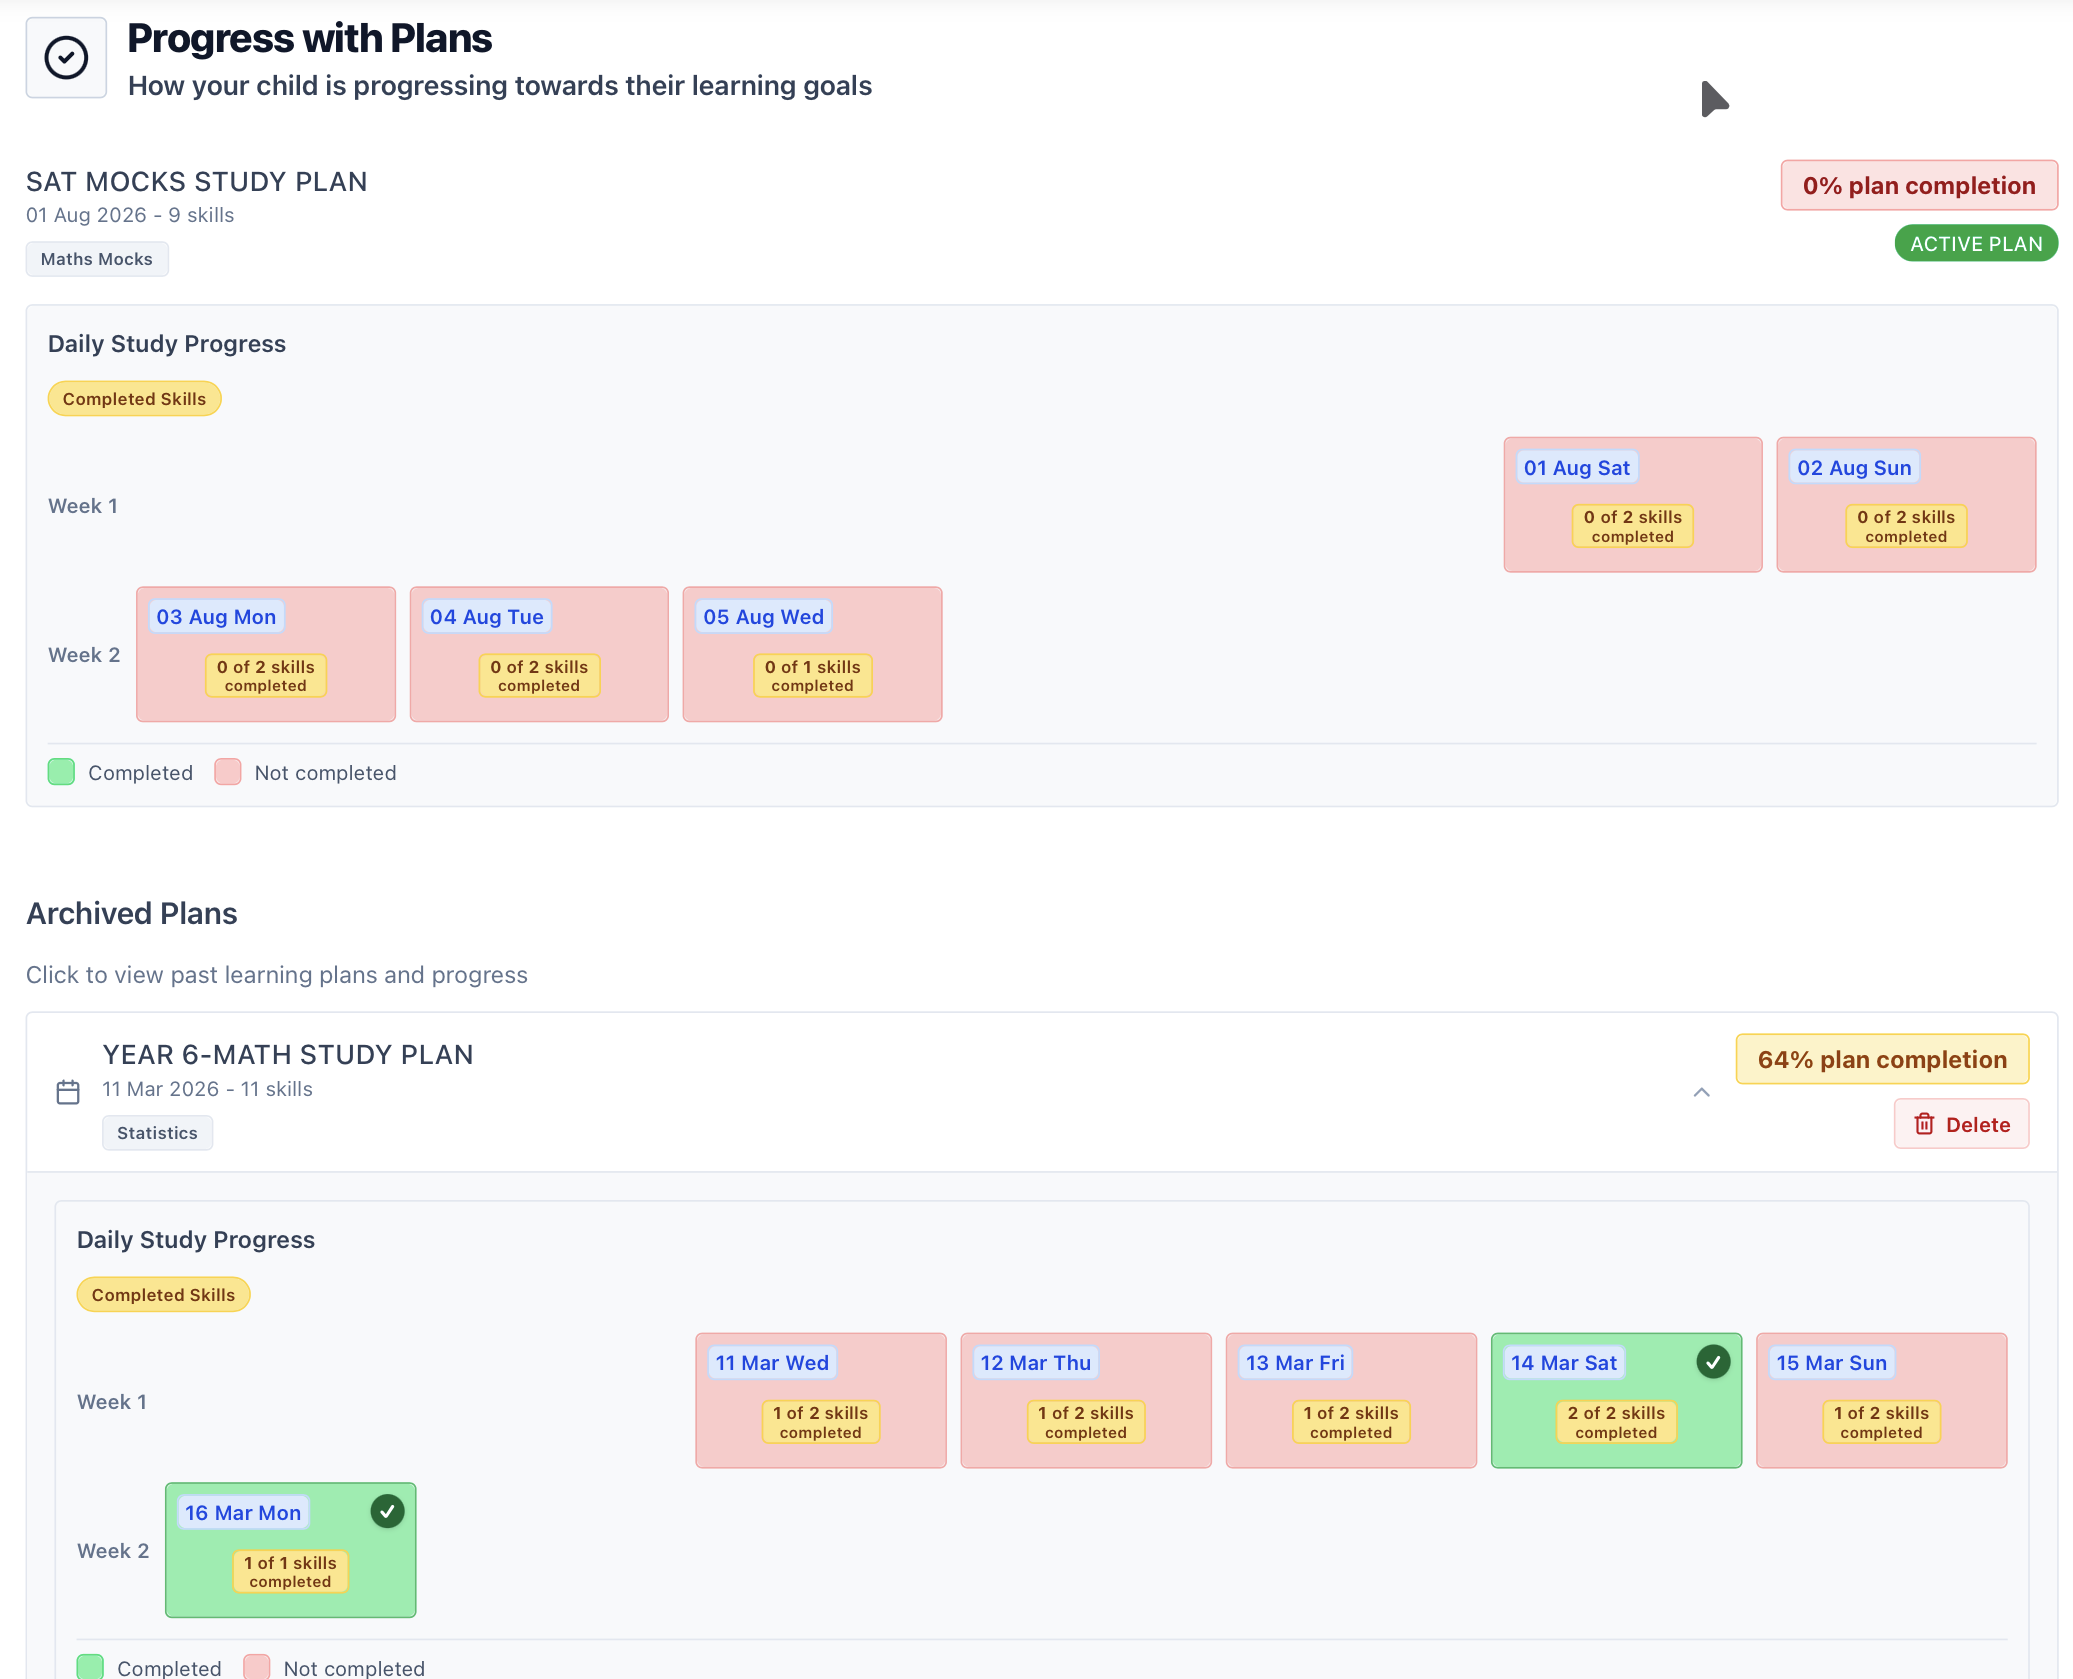Click the ACTIVE PLAN badge
The height and width of the screenshot is (1679, 2073).
pyautogui.click(x=1976, y=244)
